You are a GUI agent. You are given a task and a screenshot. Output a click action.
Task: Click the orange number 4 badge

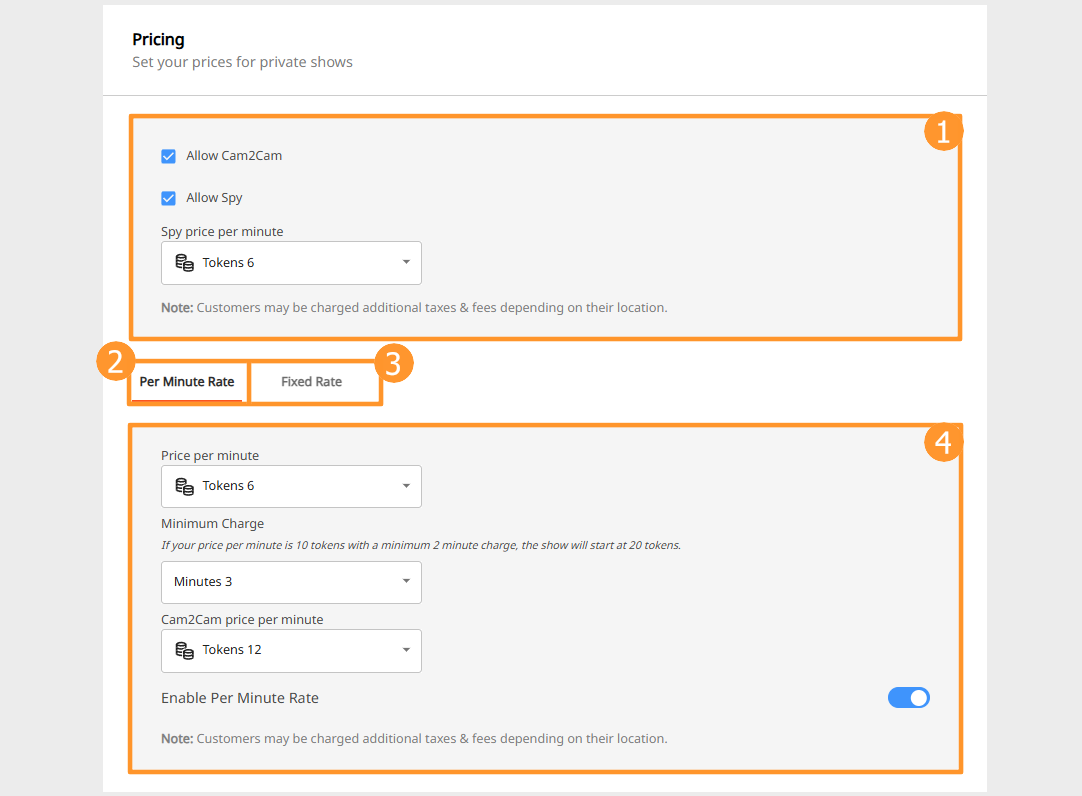tap(942, 442)
